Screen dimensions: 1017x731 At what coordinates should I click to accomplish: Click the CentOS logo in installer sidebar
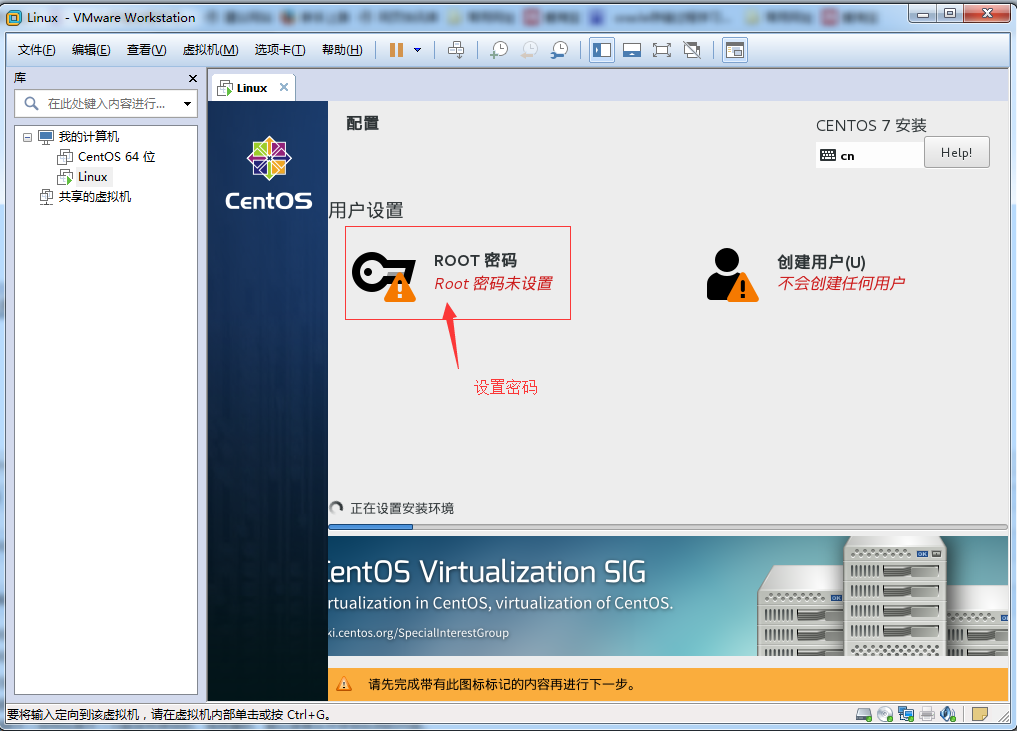click(x=269, y=173)
